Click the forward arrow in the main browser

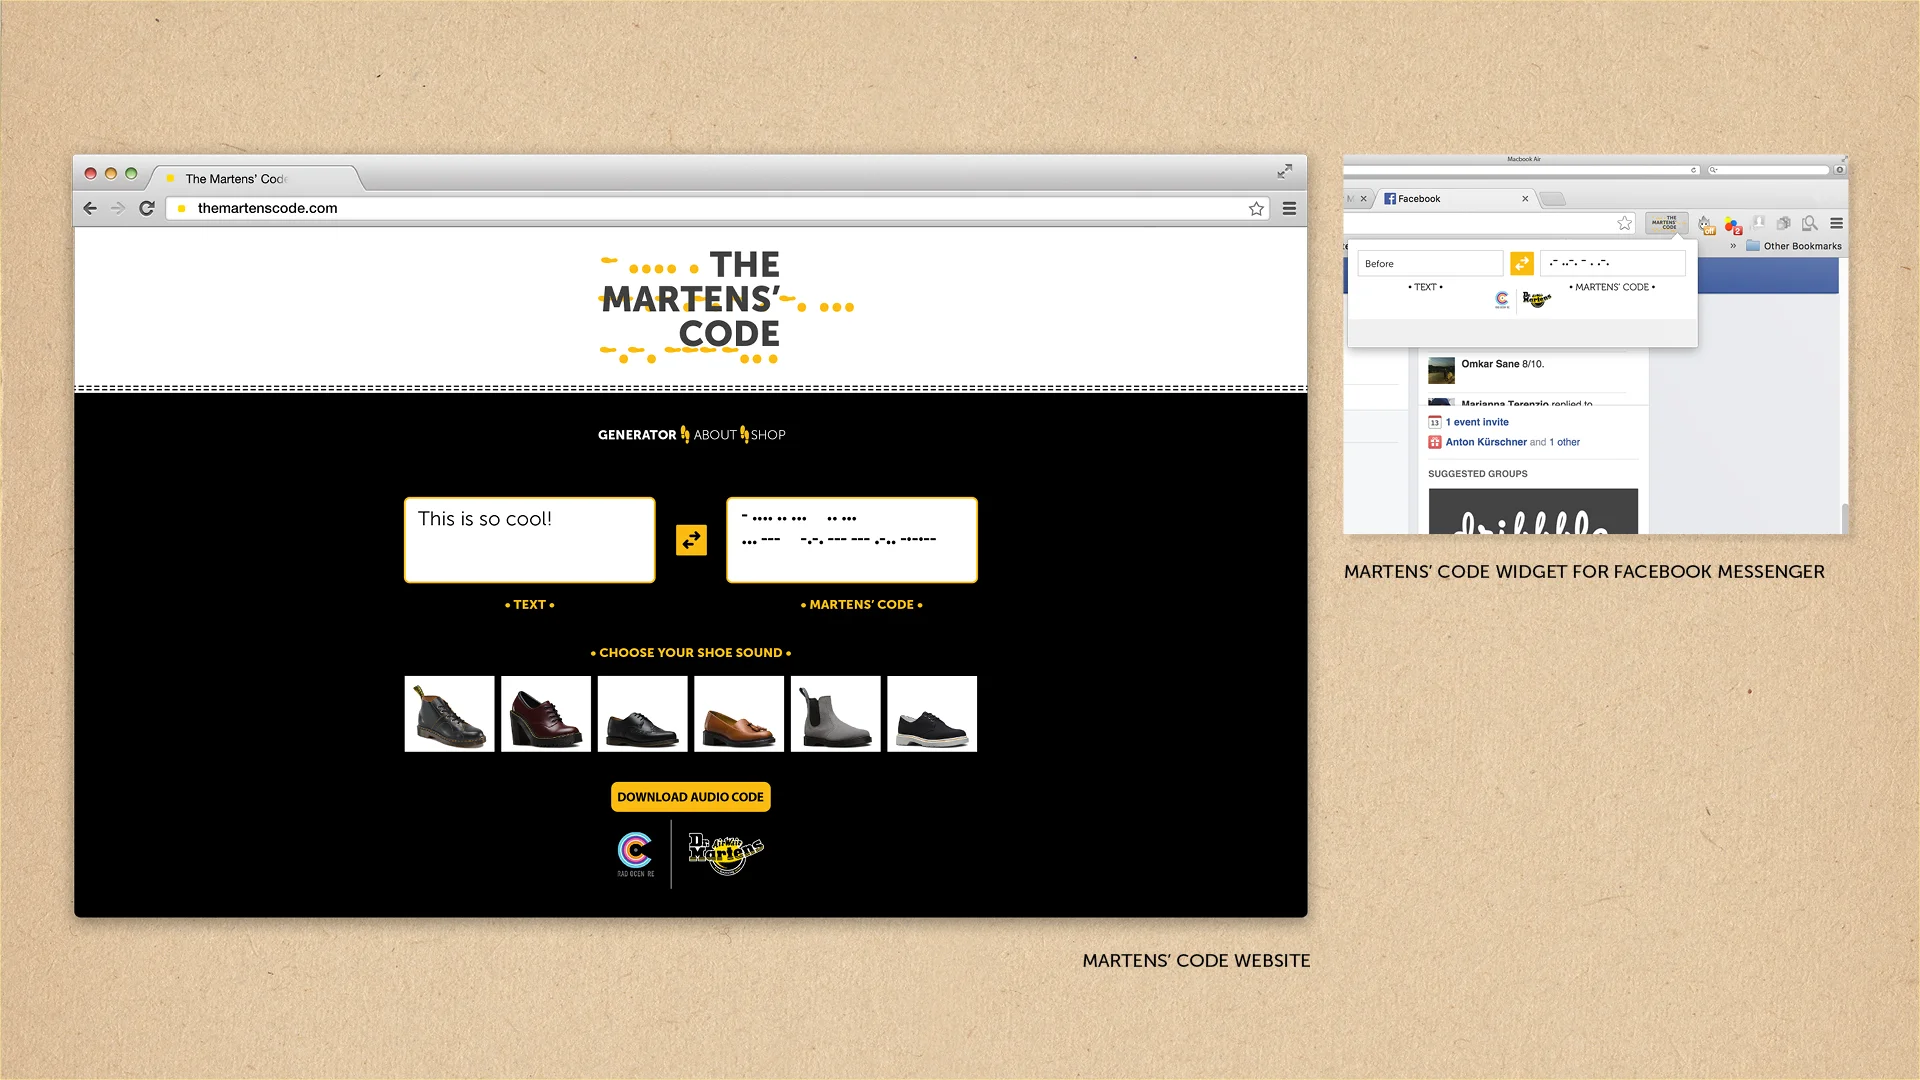pyautogui.click(x=118, y=208)
